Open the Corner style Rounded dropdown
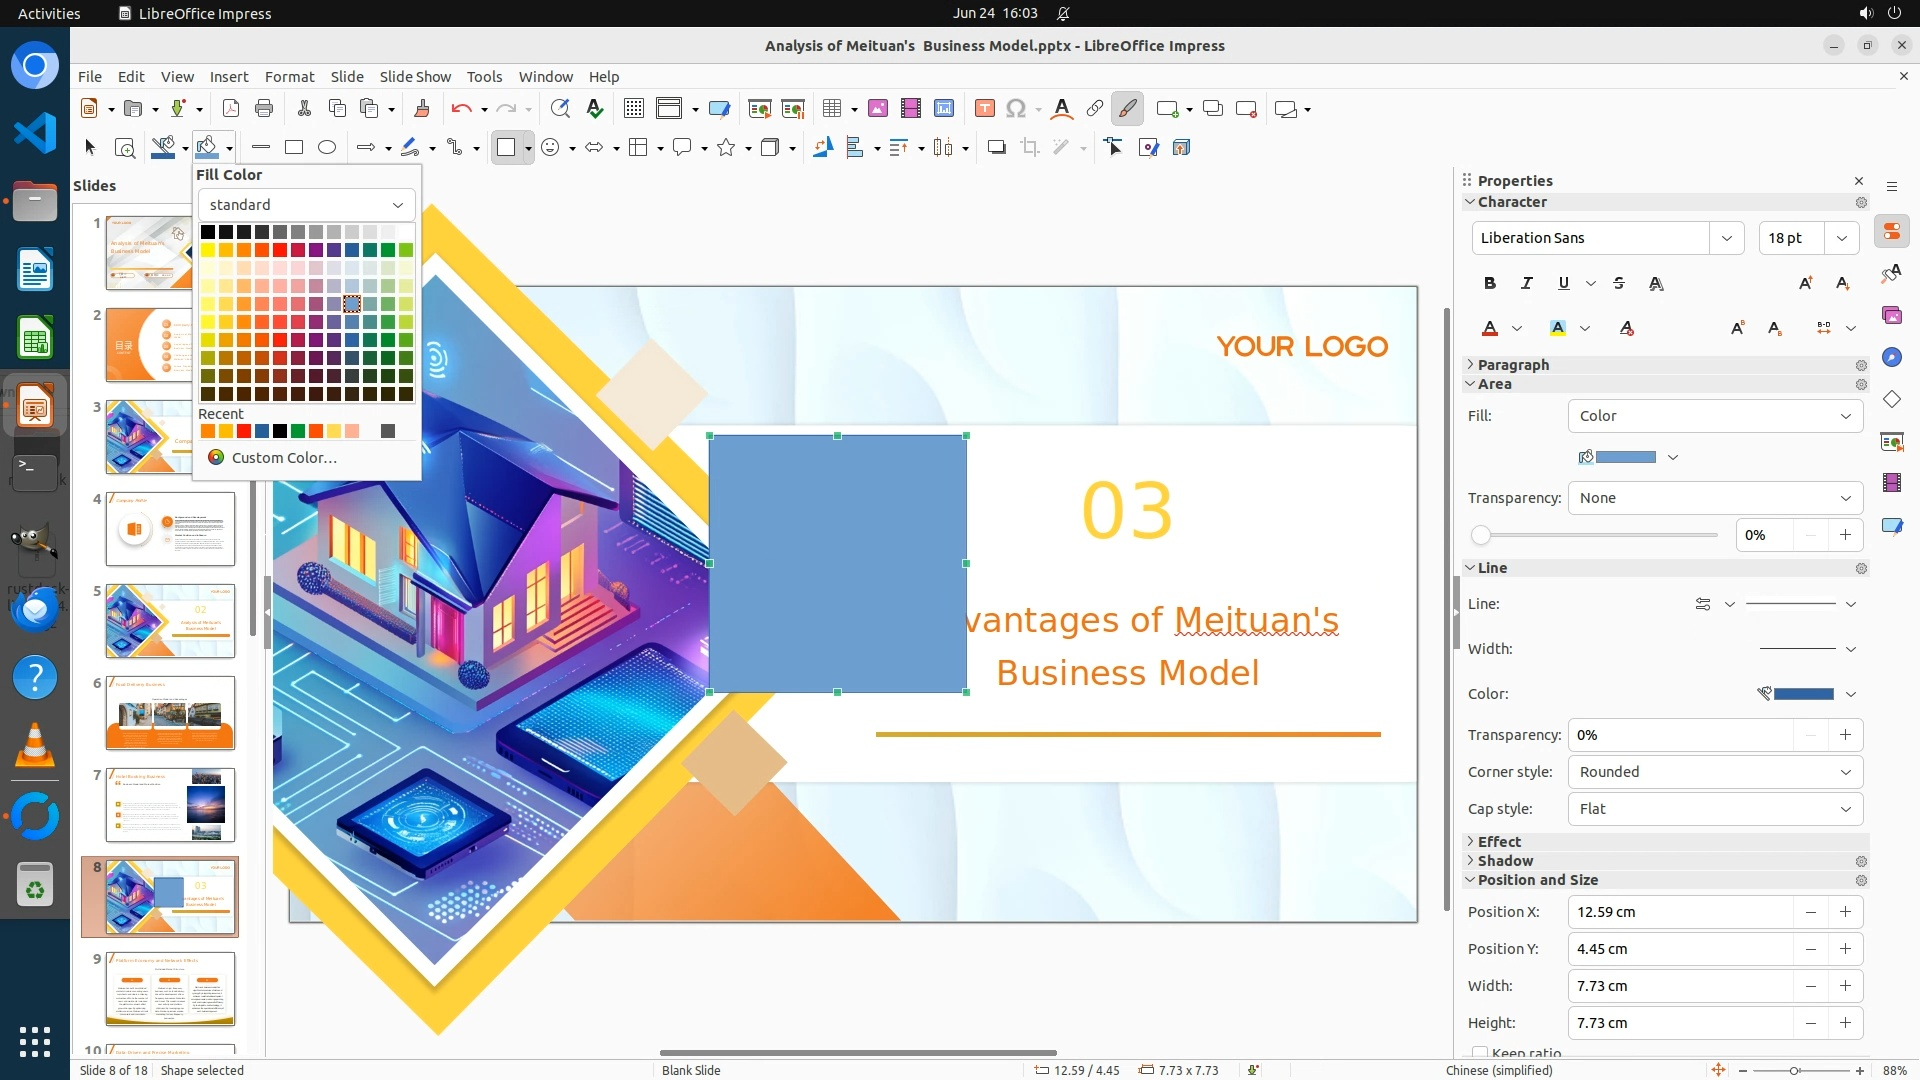This screenshot has width=1920, height=1080. (1715, 772)
